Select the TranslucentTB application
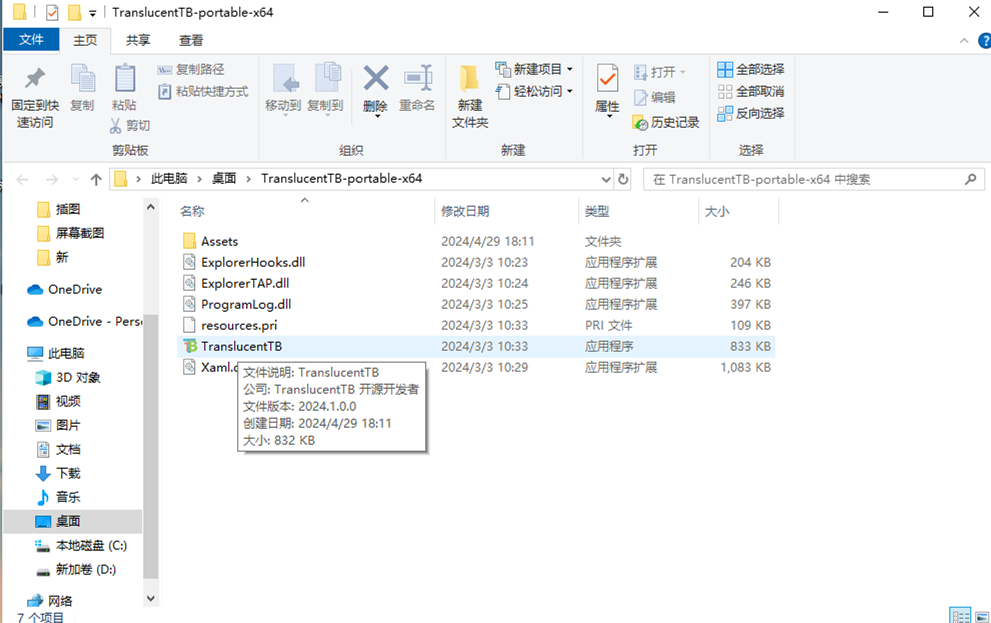991x623 pixels. point(241,346)
